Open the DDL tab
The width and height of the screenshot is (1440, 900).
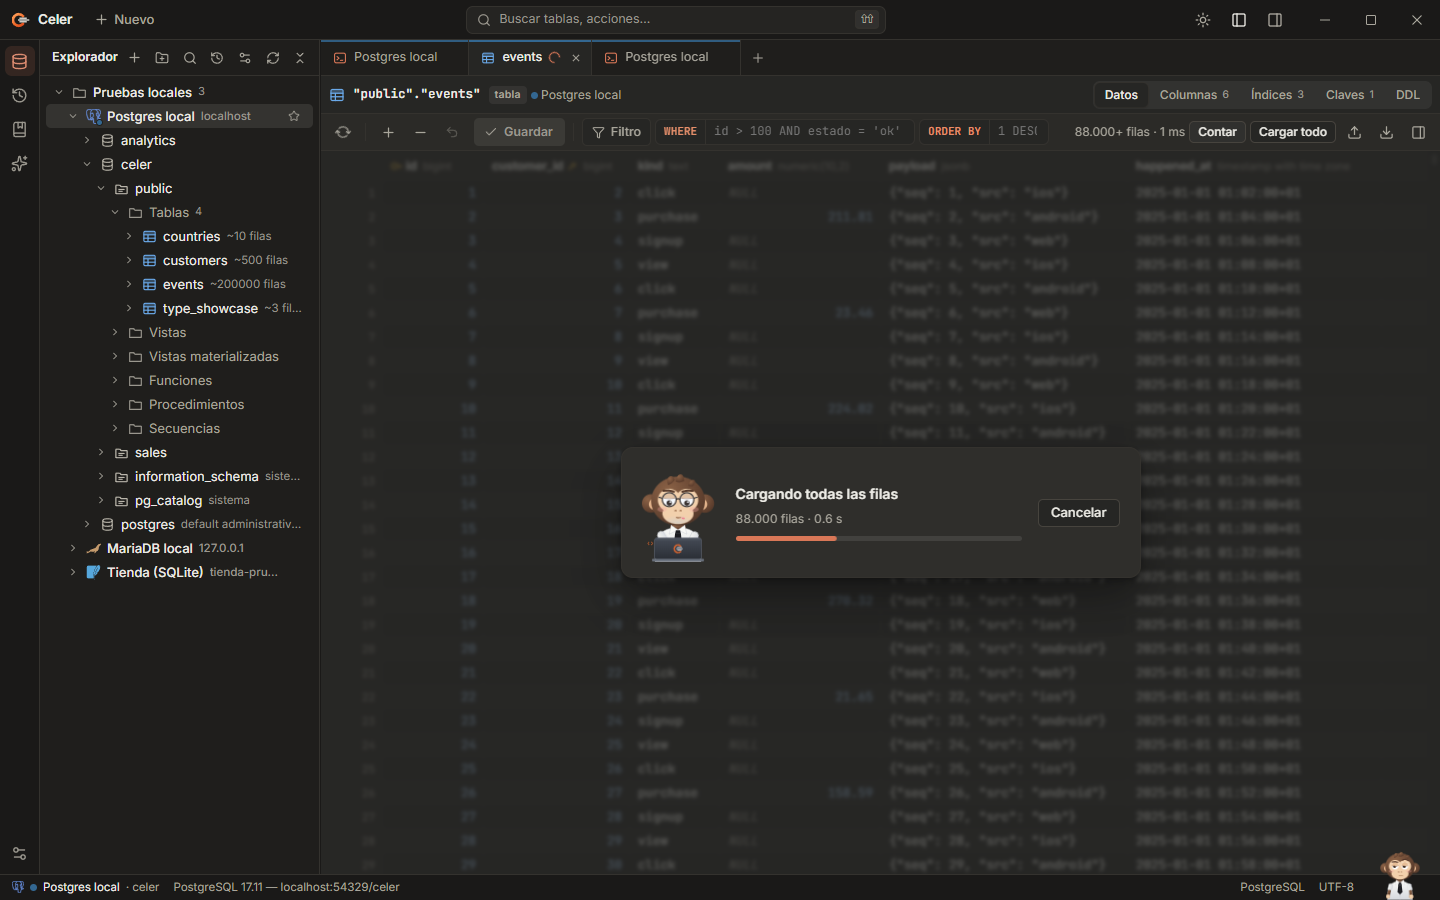click(1408, 95)
